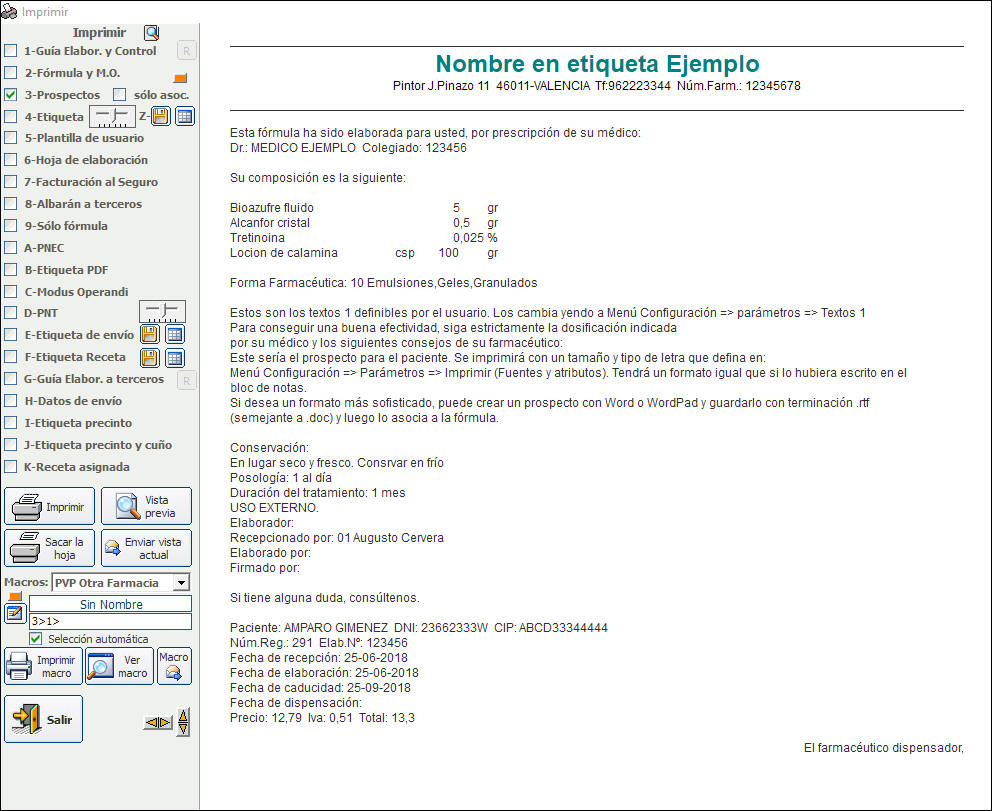Click the R button next to G-Guía Elabor. a terceros
Image resolution: width=992 pixels, height=811 pixels.
(186, 380)
